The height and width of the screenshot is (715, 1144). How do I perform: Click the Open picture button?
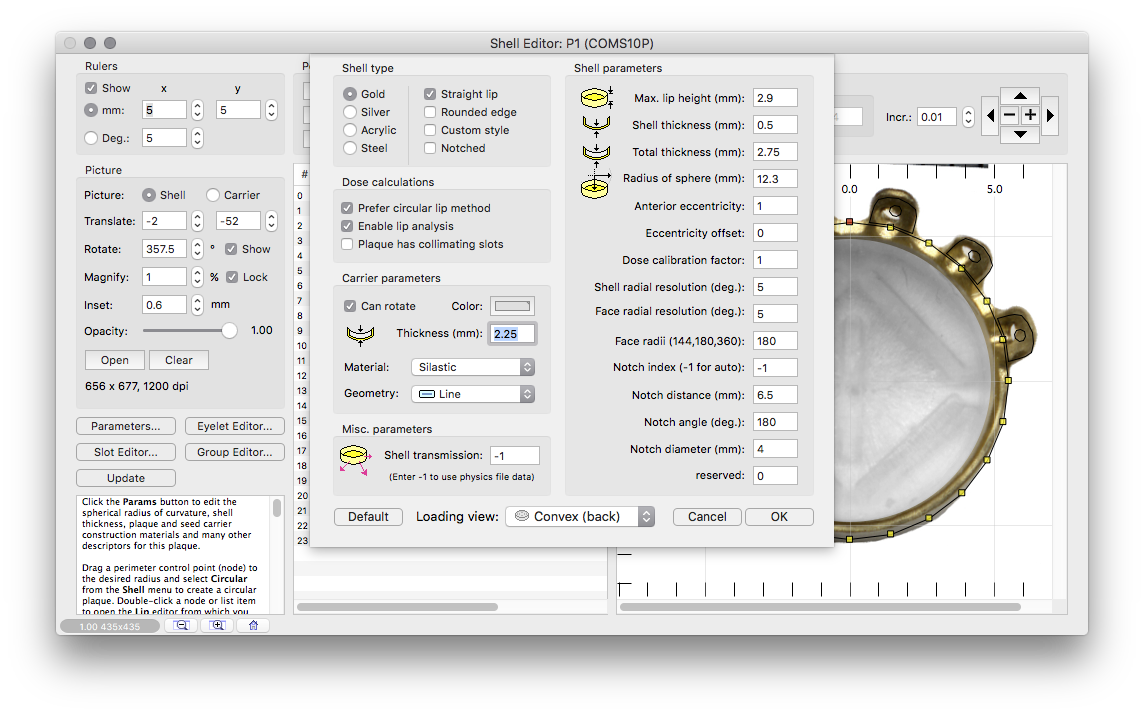click(x=115, y=360)
